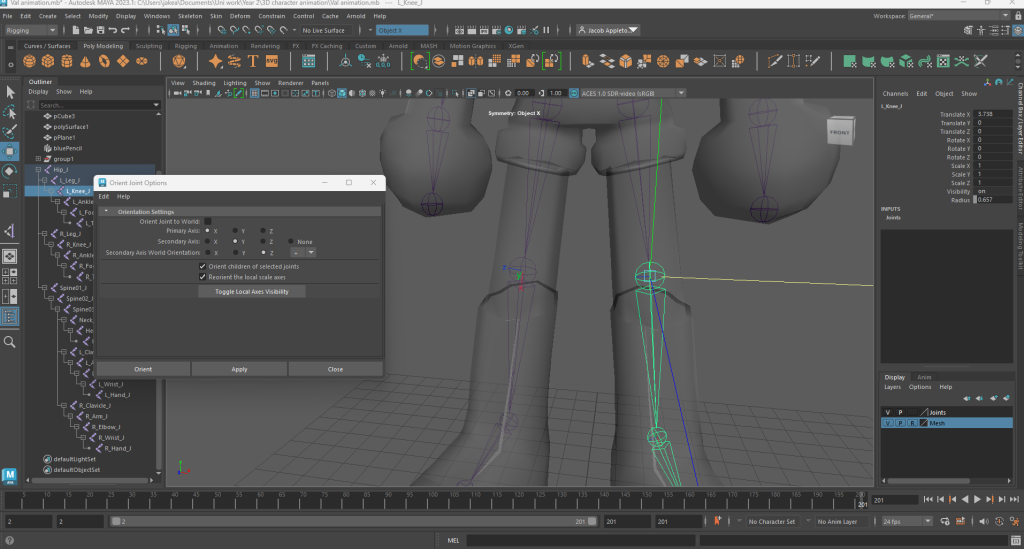
Task: Switch to the Sculpting shelf tab
Action: pyautogui.click(x=148, y=46)
